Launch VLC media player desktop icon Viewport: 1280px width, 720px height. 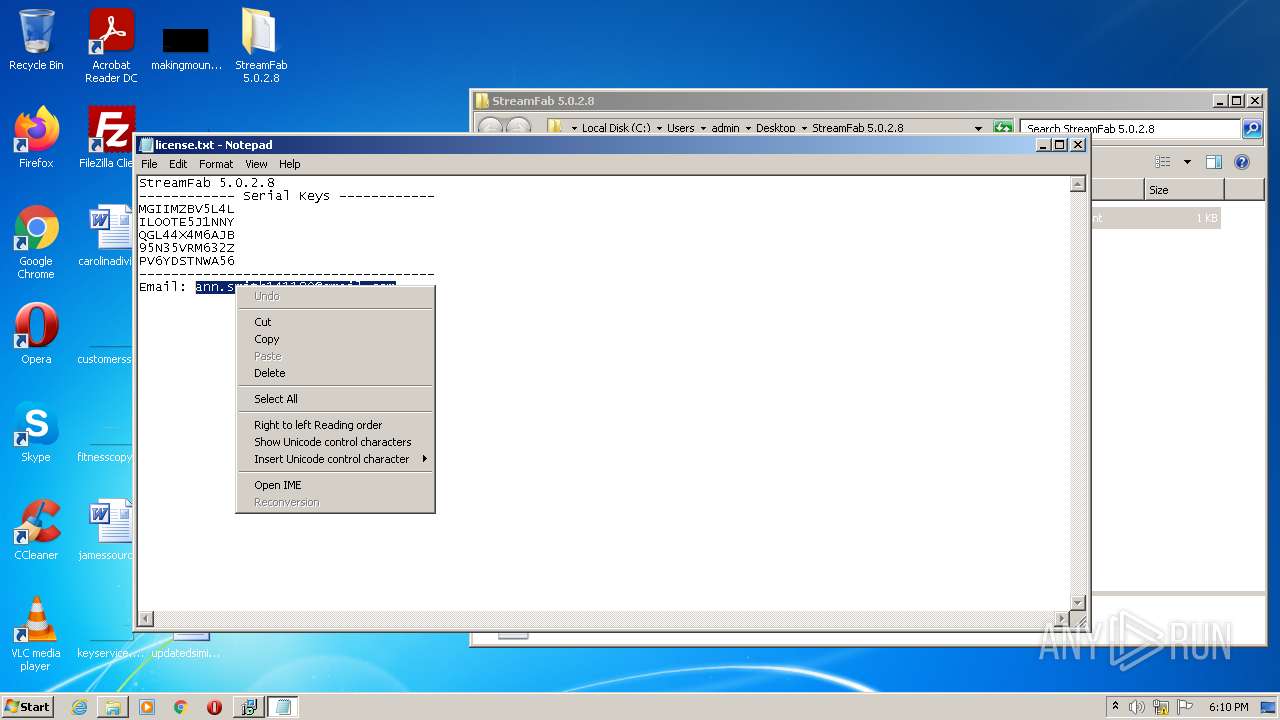[x=36, y=634]
